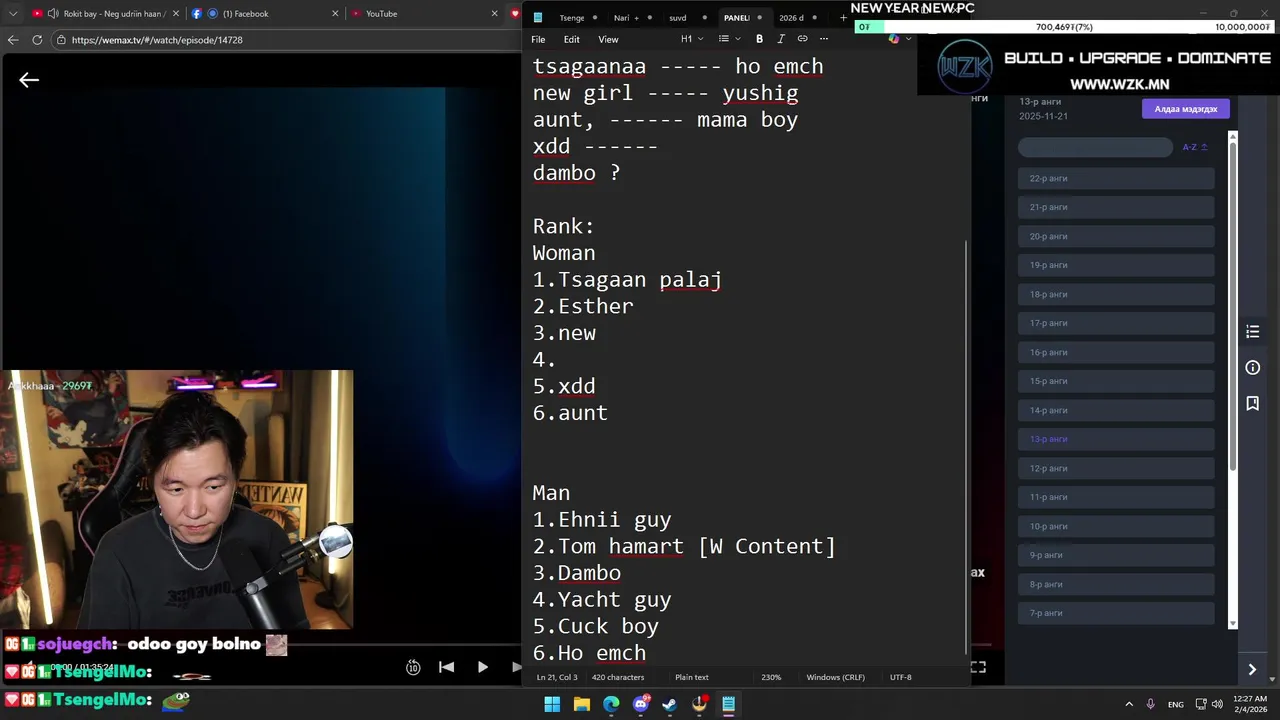Open the View menu in Notepad

click(608, 39)
